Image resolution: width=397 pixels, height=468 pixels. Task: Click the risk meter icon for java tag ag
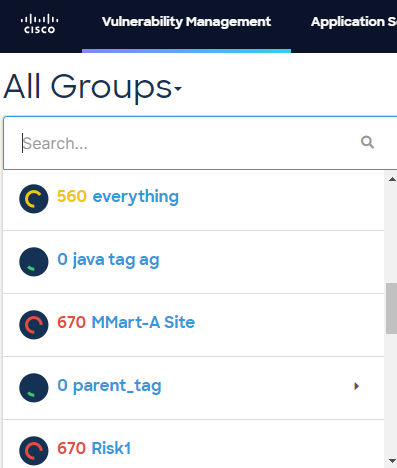(x=34, y=262)
